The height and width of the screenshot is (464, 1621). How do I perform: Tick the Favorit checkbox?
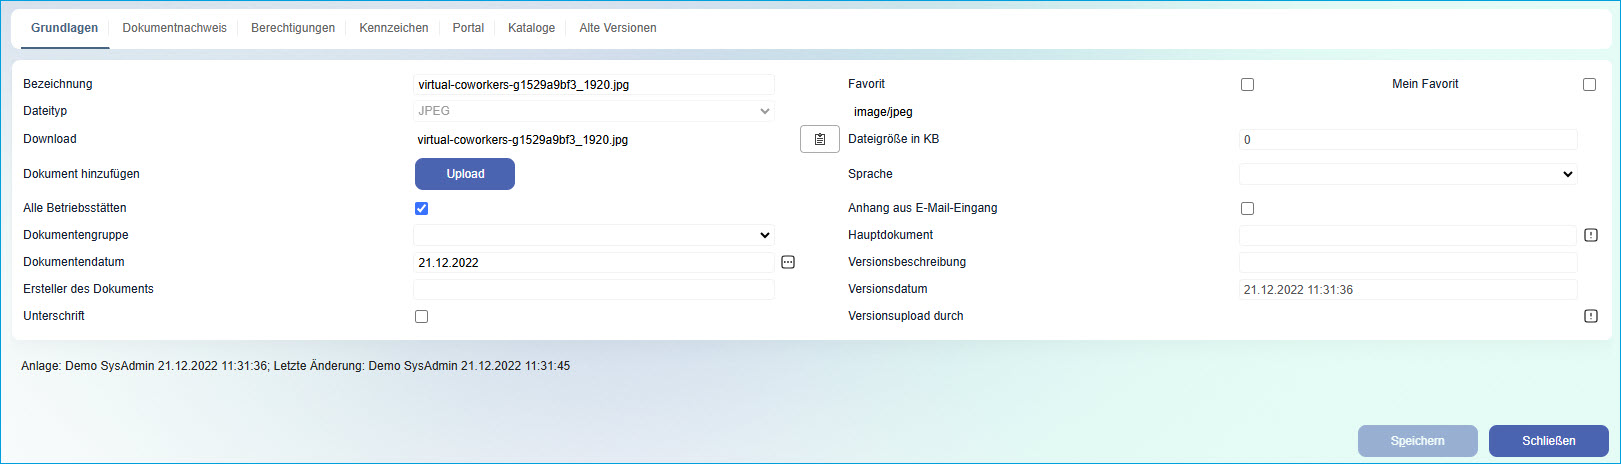click(1247, 85)
